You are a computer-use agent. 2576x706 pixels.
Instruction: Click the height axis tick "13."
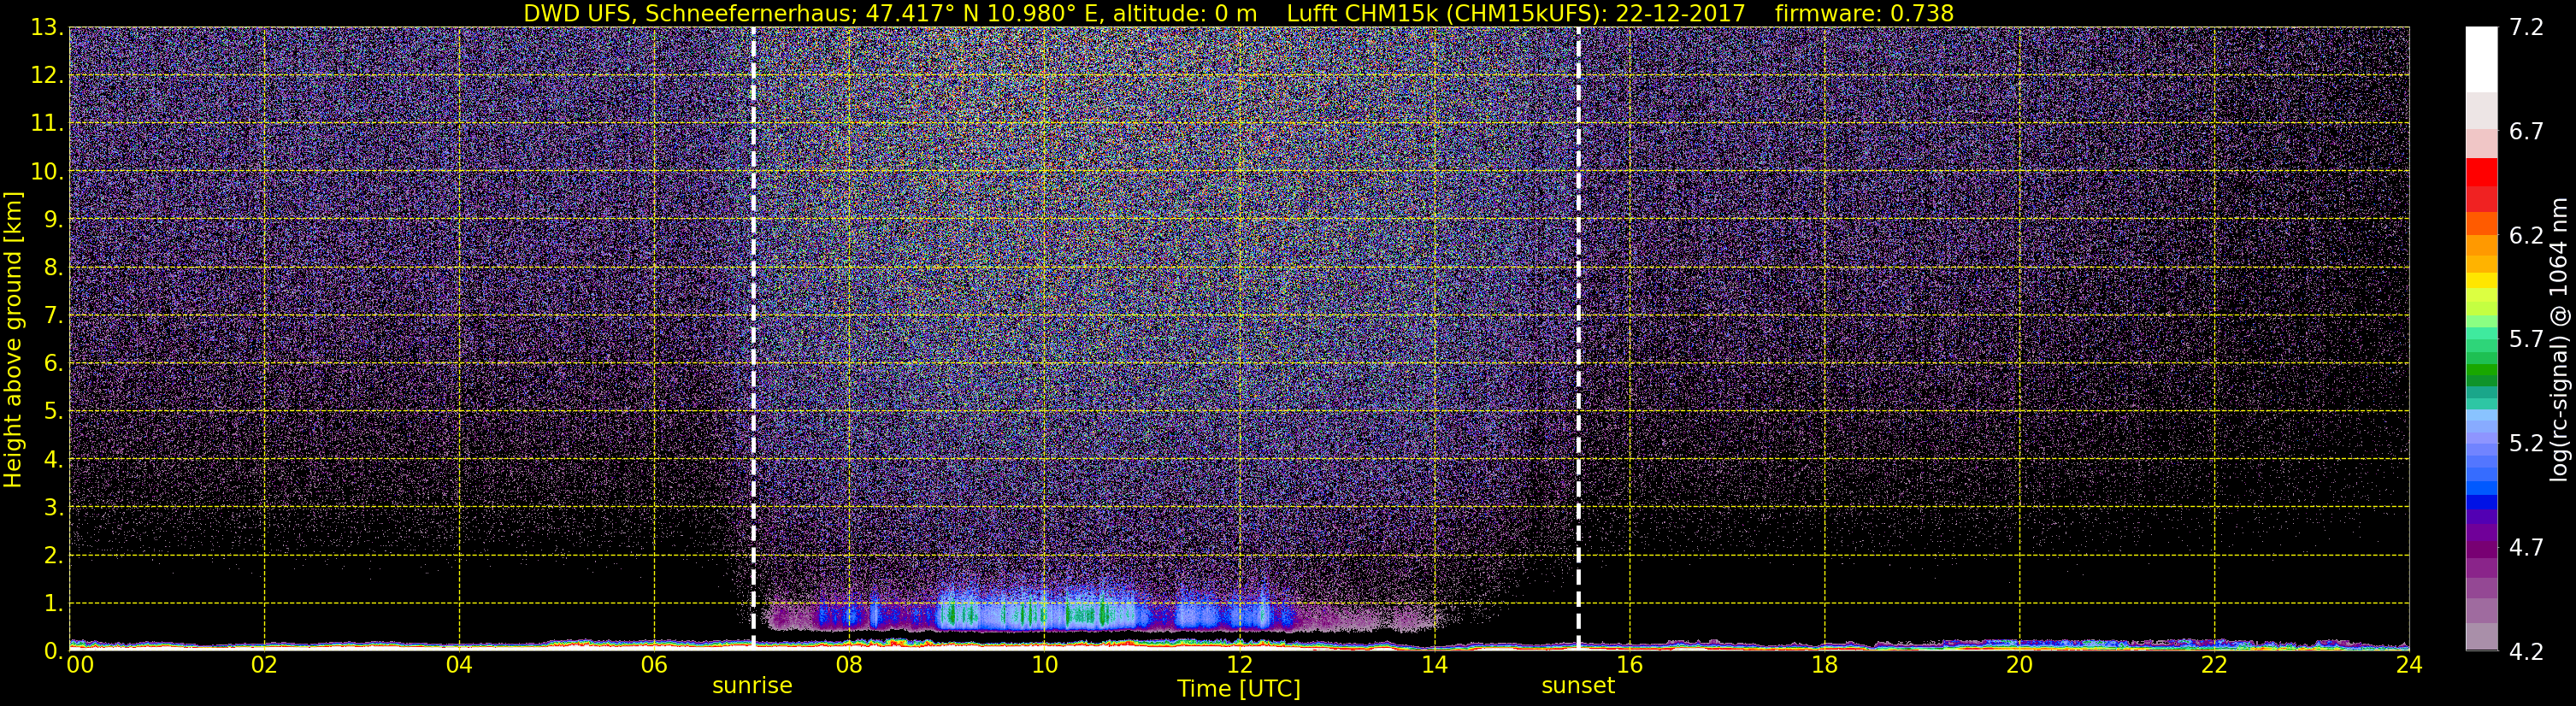[47, 28]
